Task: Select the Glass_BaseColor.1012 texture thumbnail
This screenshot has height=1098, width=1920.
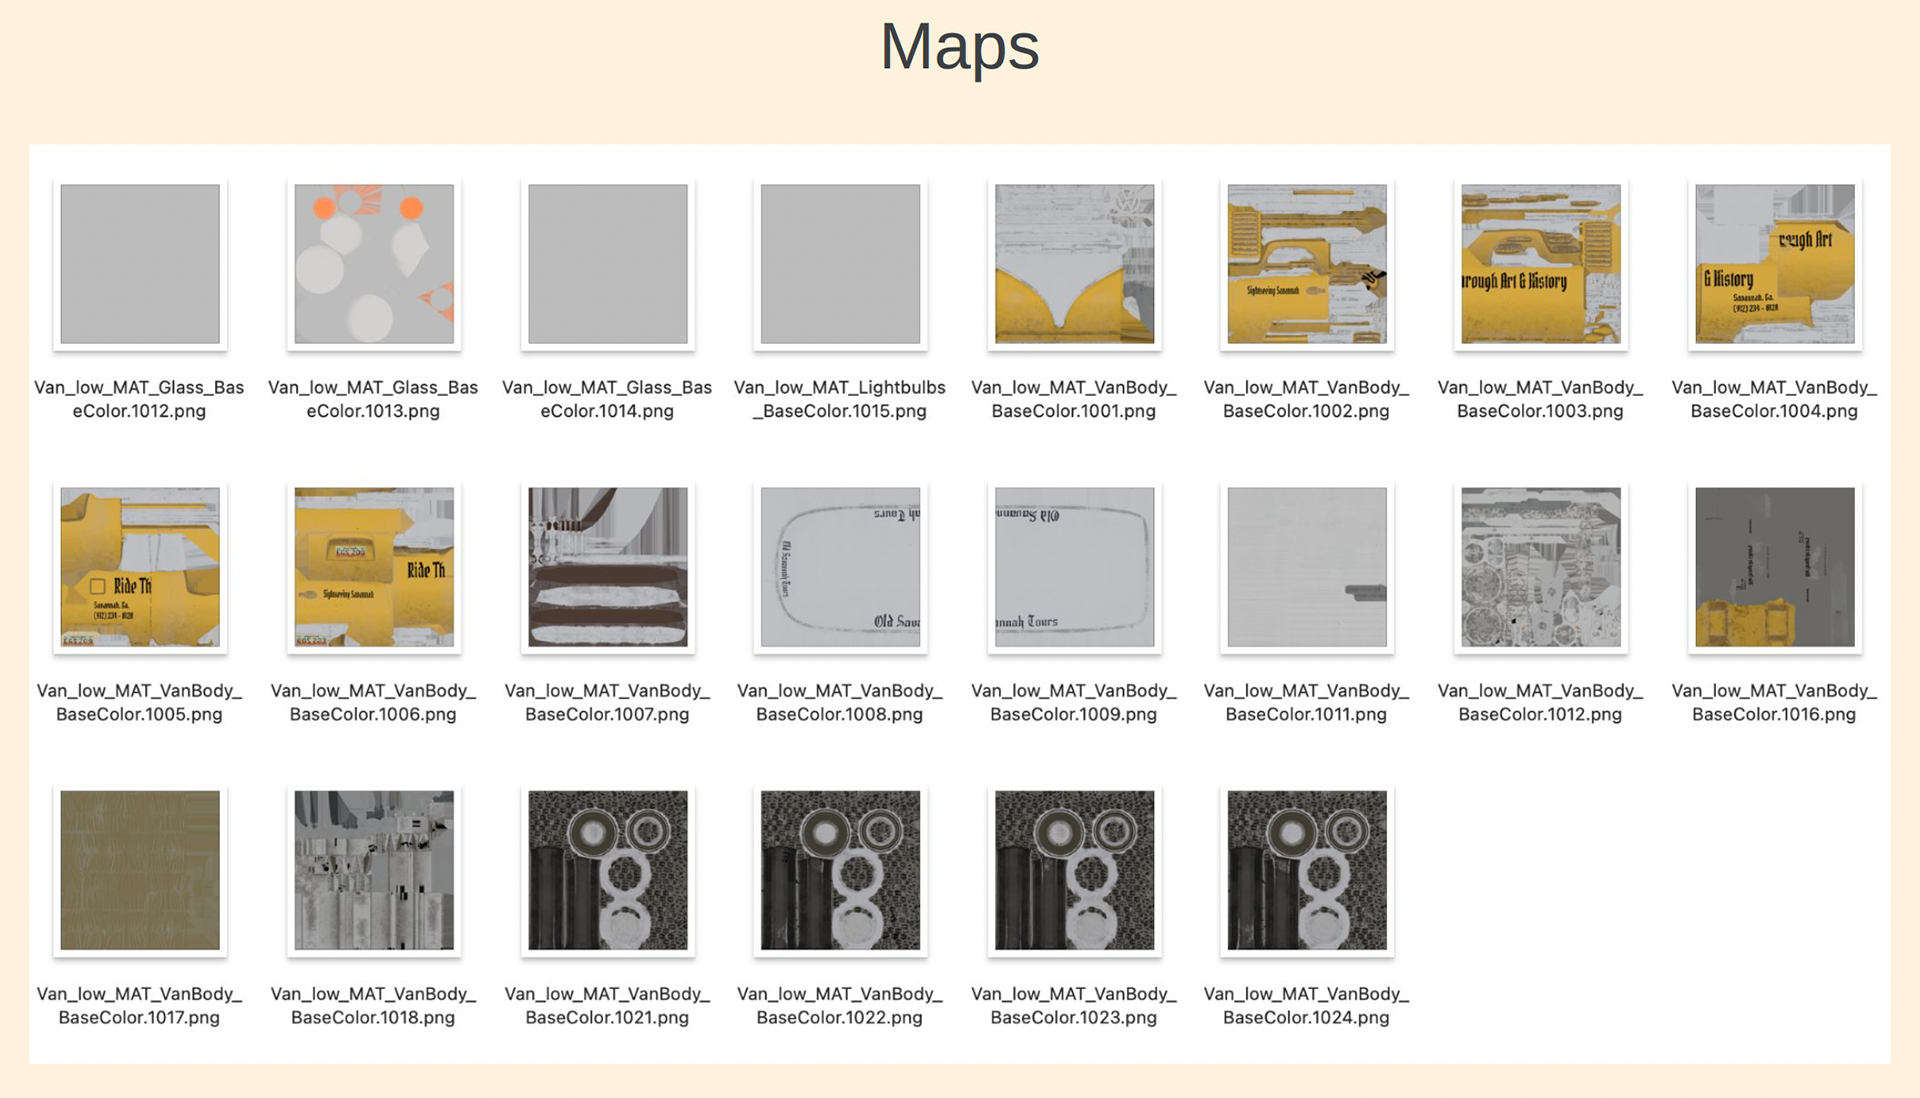Action: [x=140, y=264]
